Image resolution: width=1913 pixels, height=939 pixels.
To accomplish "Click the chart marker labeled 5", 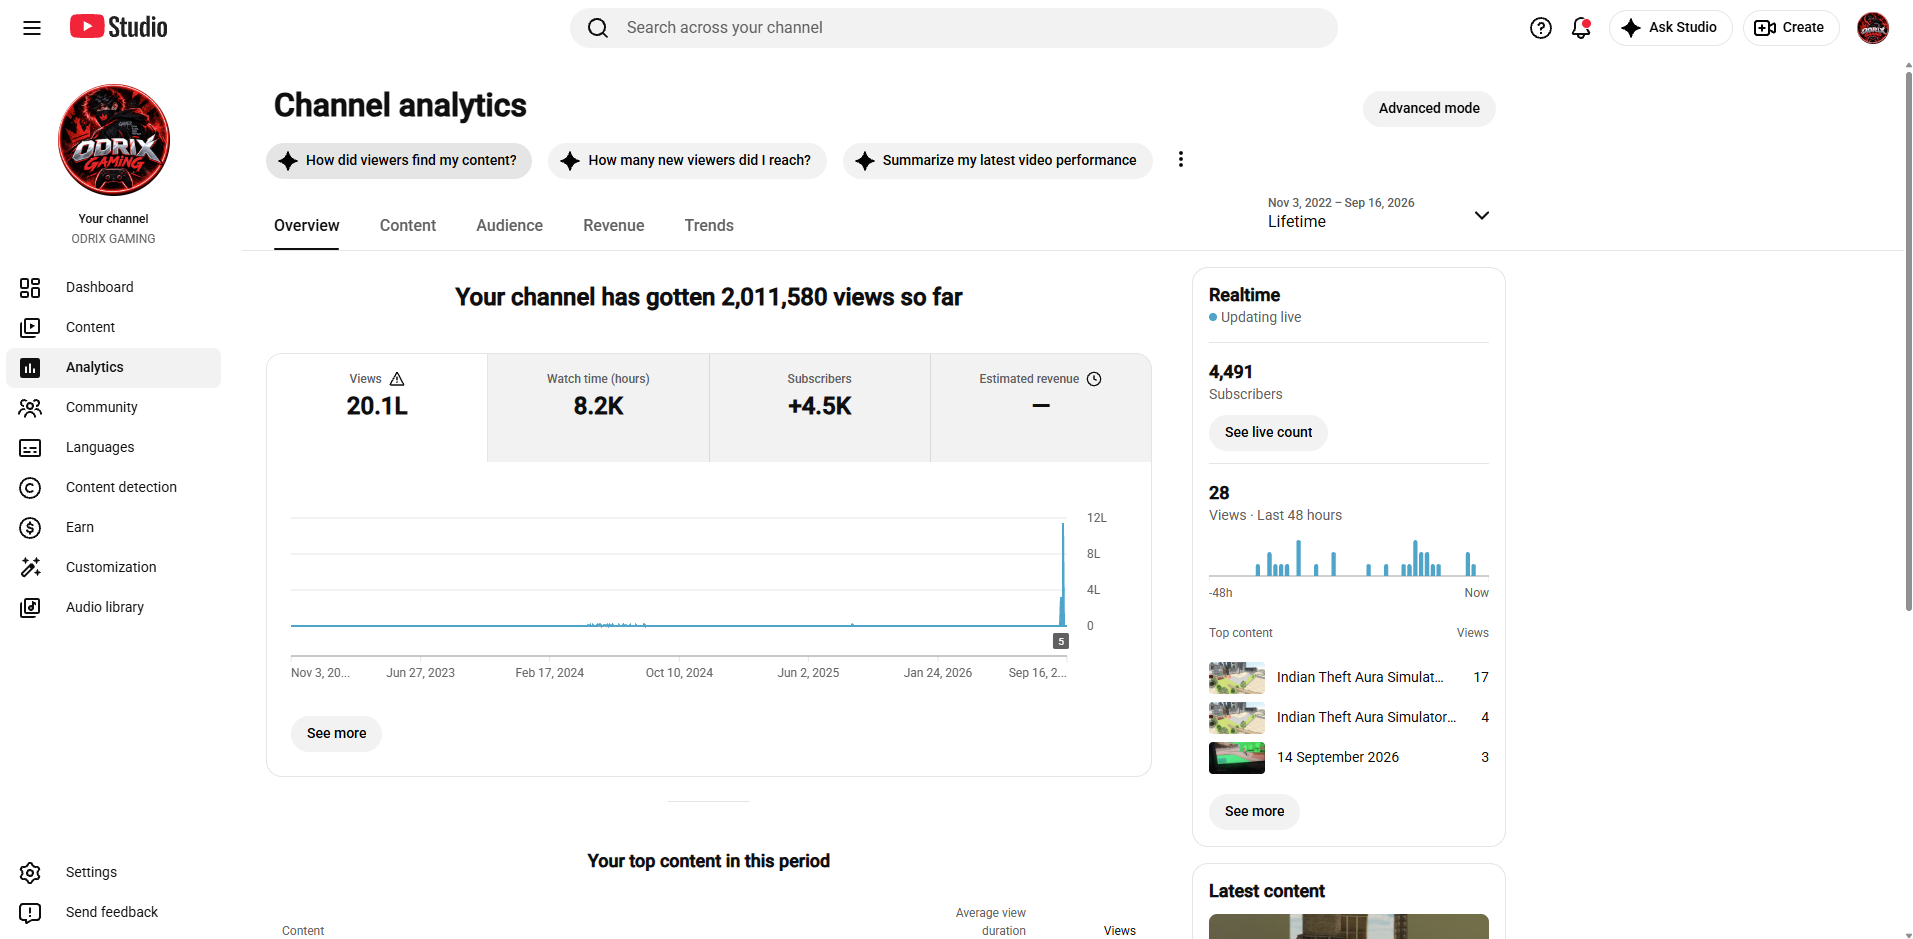I will pyautogui.click(x=1061, y=641).
